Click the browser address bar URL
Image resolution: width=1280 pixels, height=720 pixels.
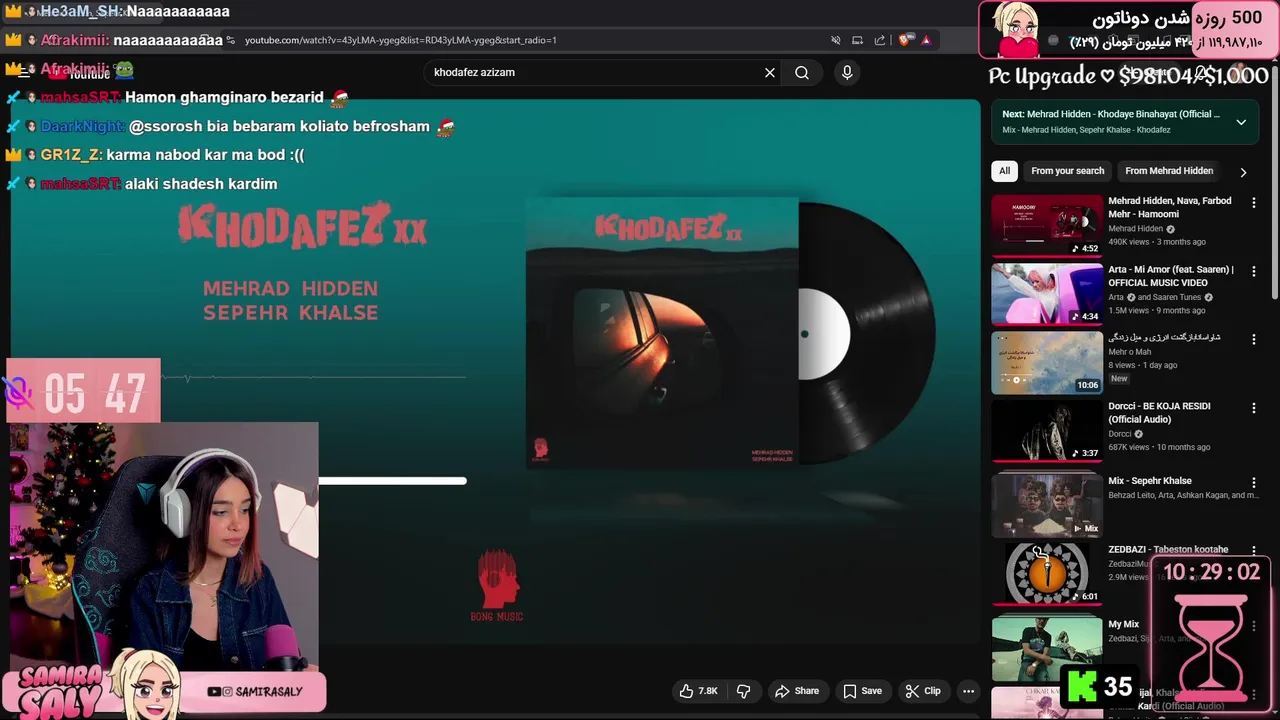click(400, 40)
